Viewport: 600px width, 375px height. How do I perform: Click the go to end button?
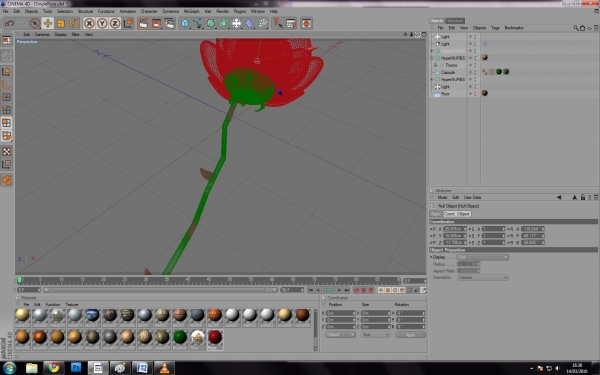346,290
